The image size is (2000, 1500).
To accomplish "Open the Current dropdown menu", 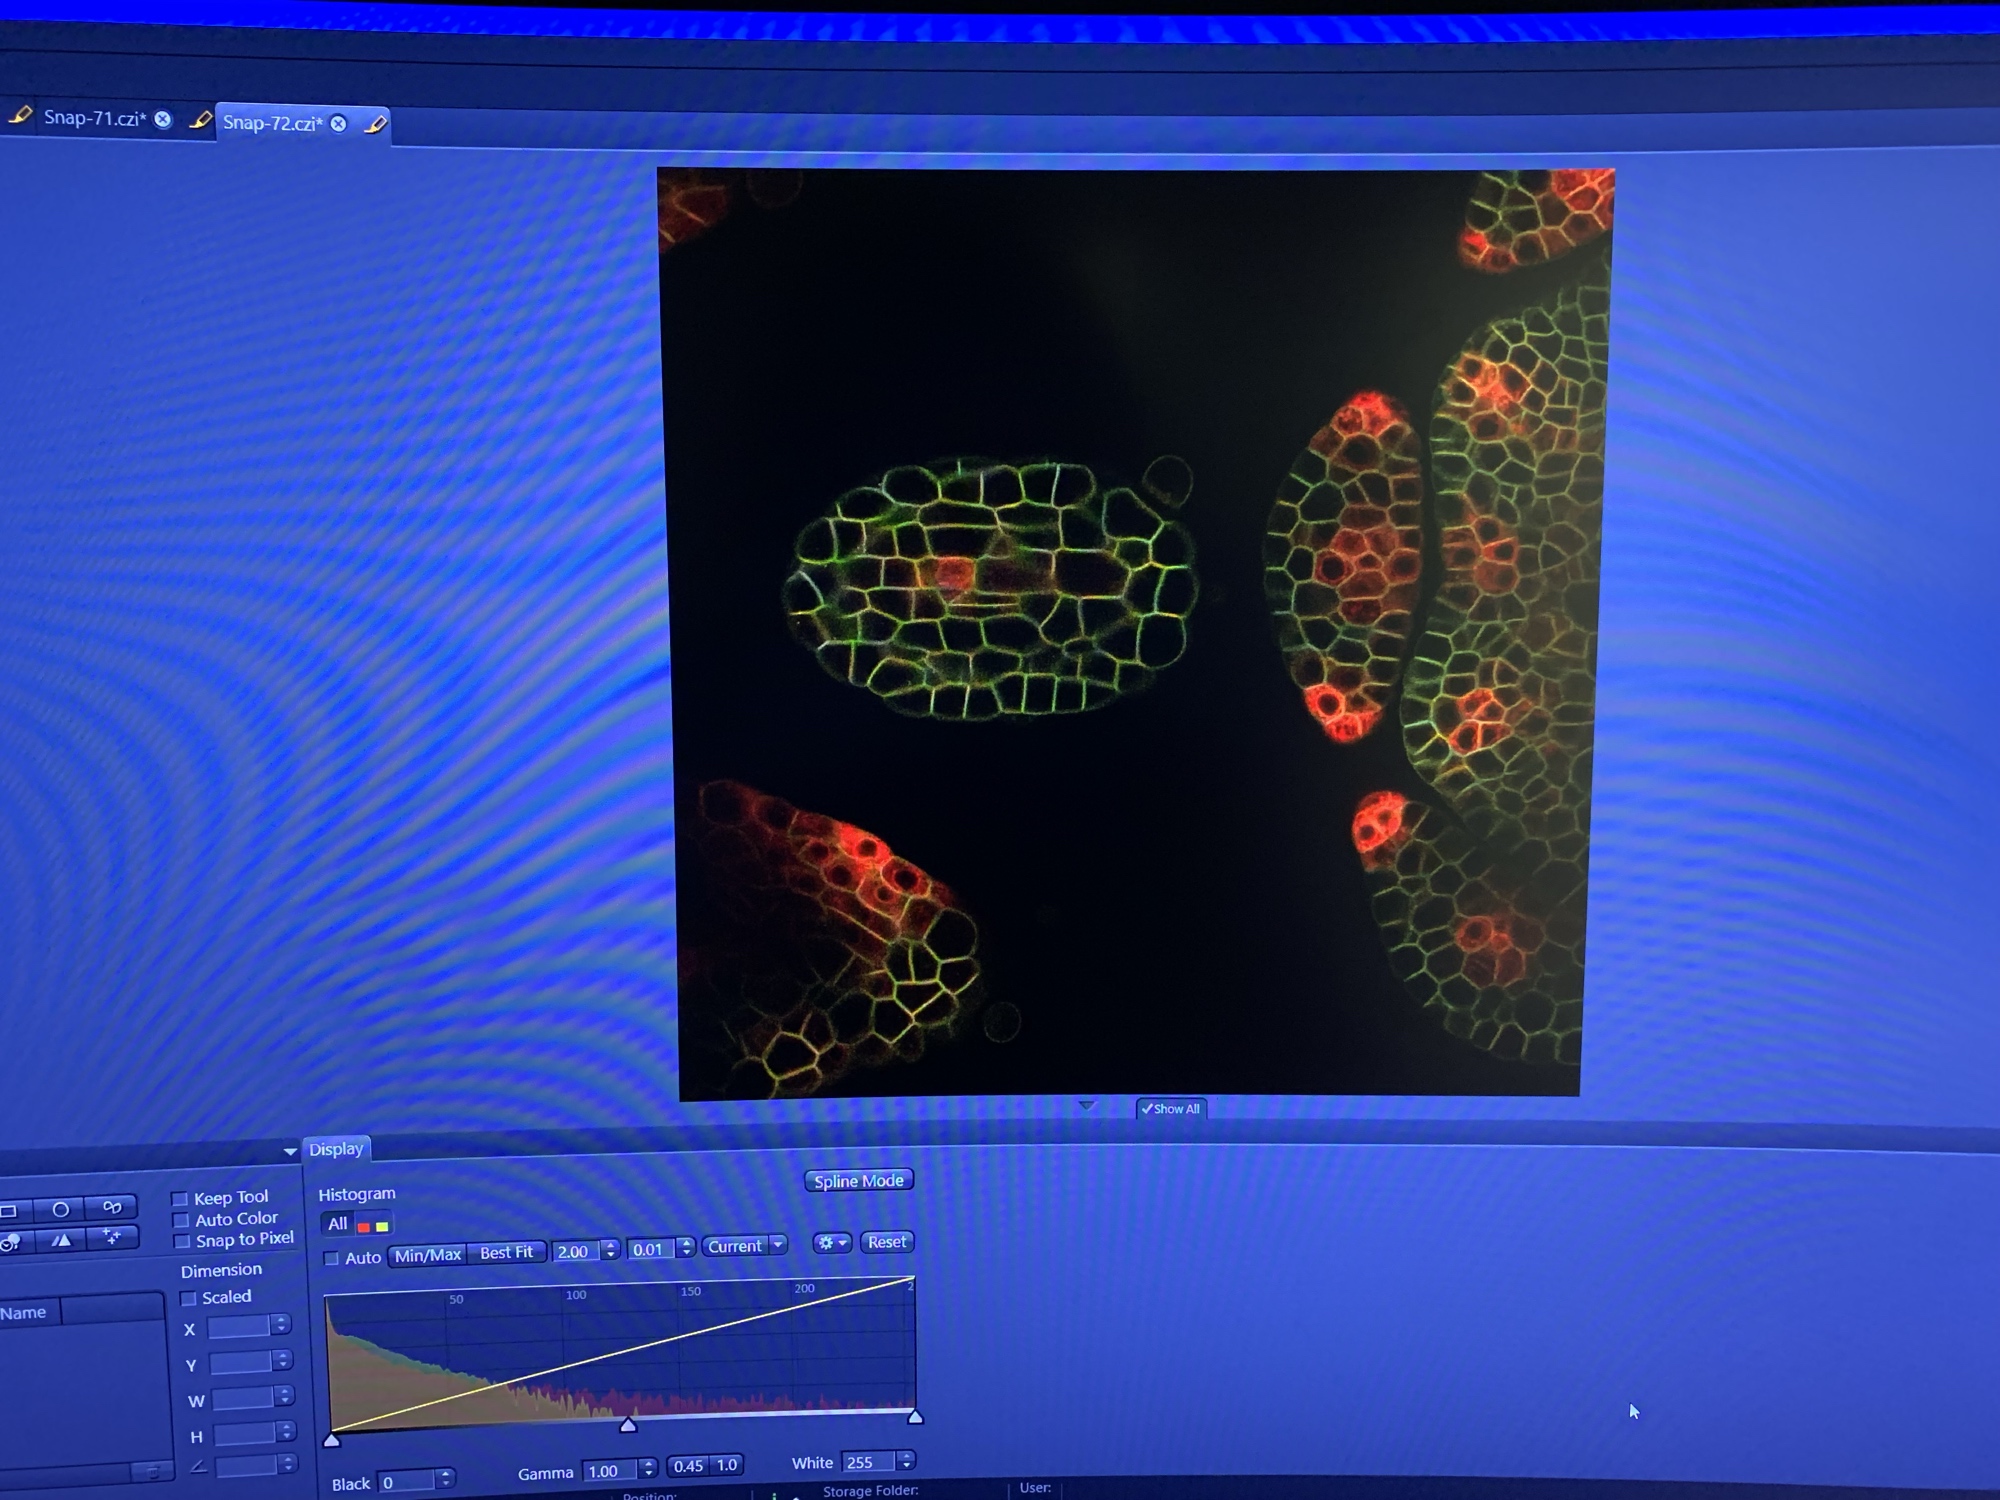I will tap(745, 1246).
